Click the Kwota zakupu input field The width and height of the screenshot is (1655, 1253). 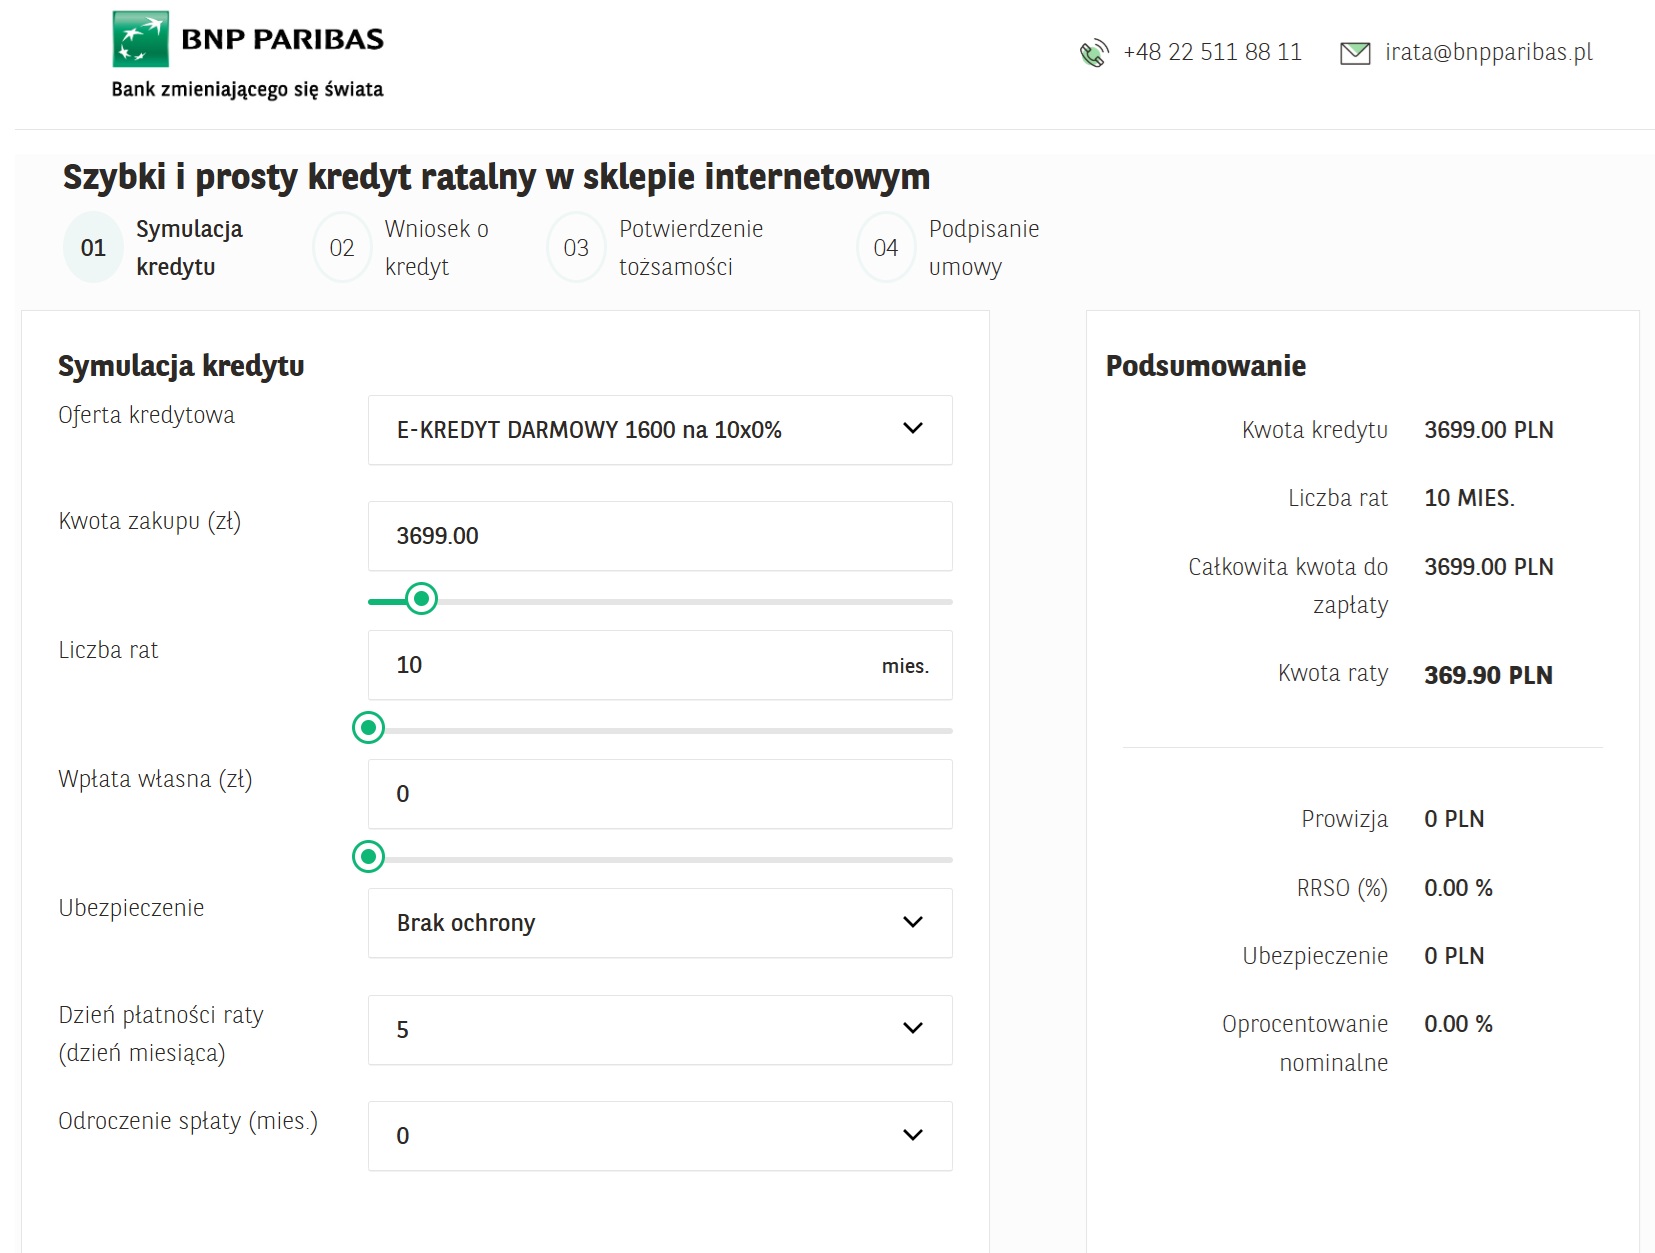pyautogui.click(x=660, y=536)
